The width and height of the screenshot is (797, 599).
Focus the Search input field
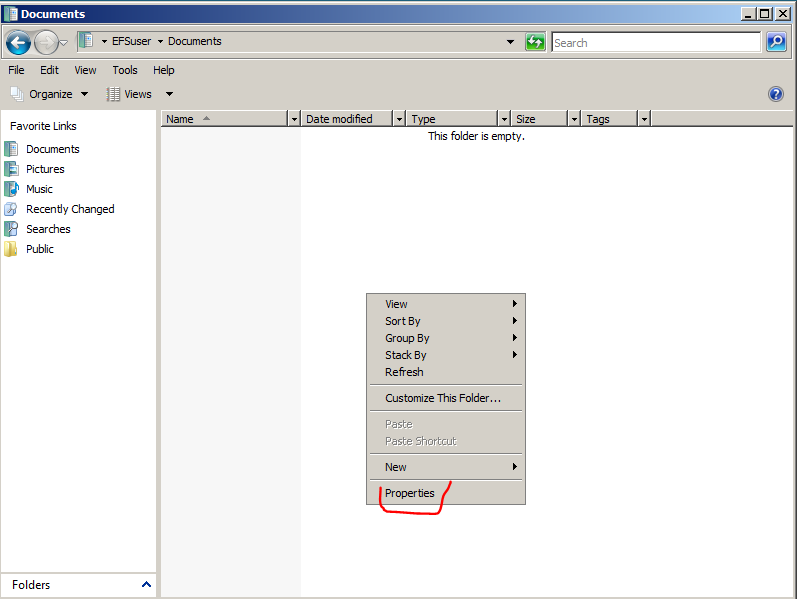pyautogui.click(x=656, y=42)
